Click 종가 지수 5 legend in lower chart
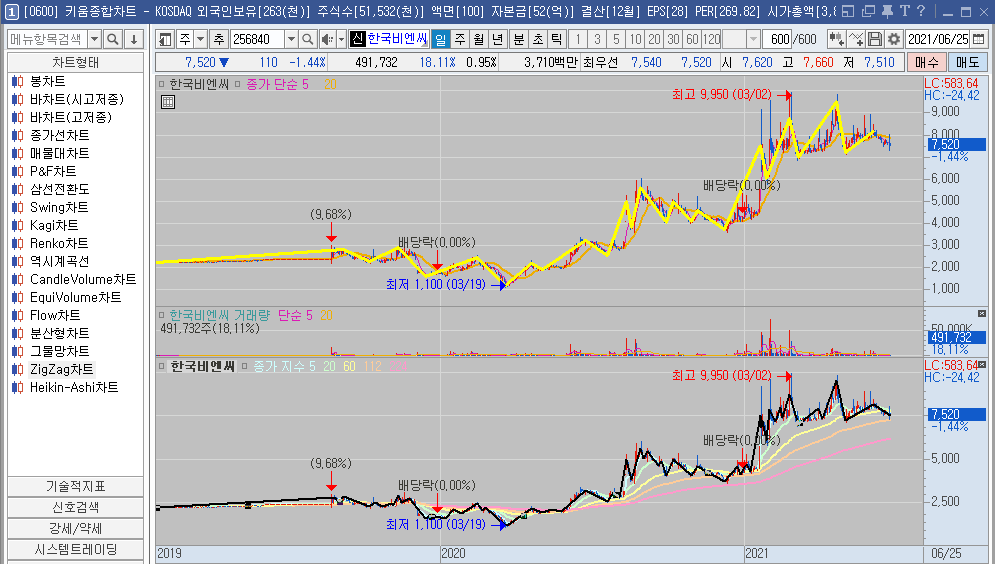 pos(284,366)
